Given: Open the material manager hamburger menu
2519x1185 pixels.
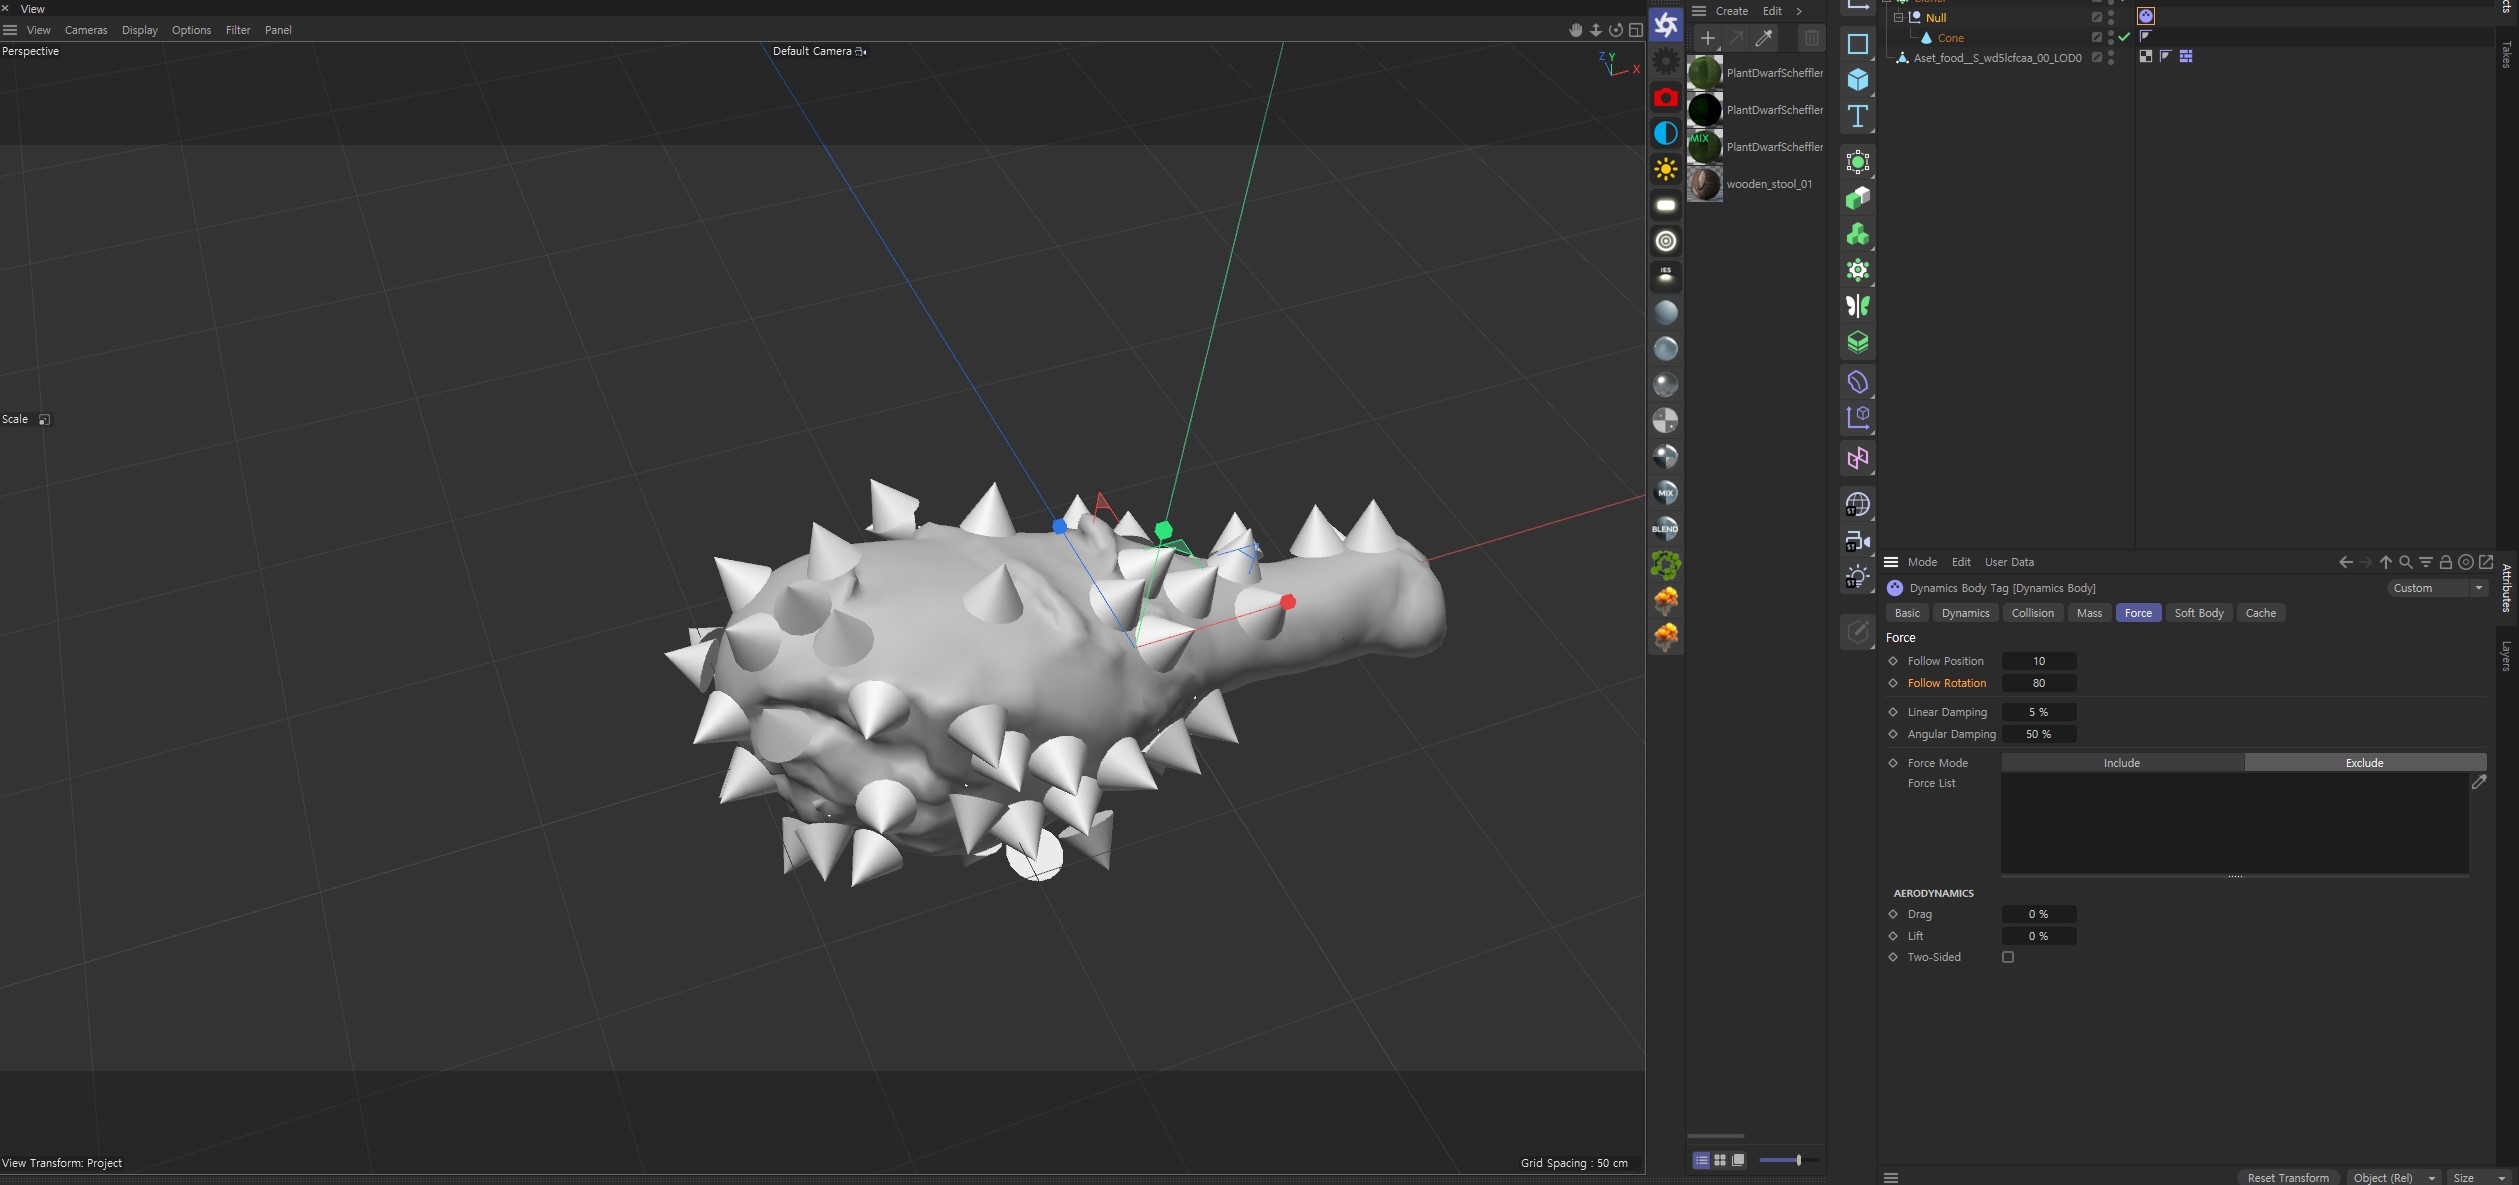Looking at the screenshot, I should 1699,11.
